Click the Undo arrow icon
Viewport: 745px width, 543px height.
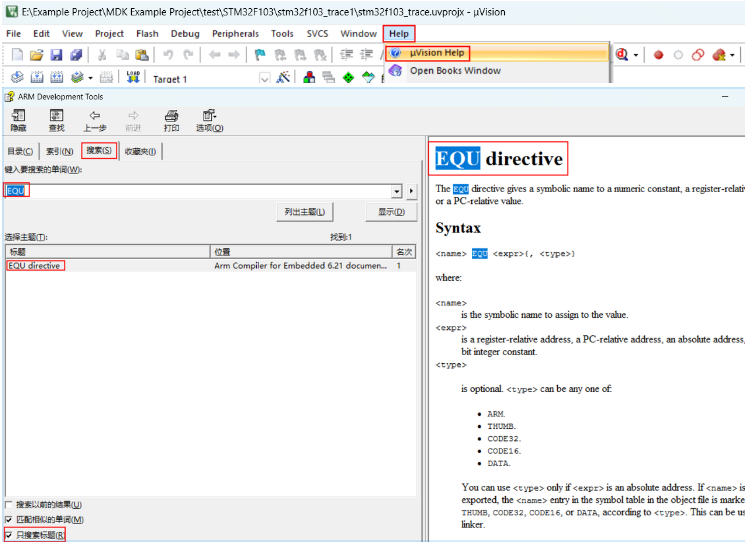tap(168, 55)
